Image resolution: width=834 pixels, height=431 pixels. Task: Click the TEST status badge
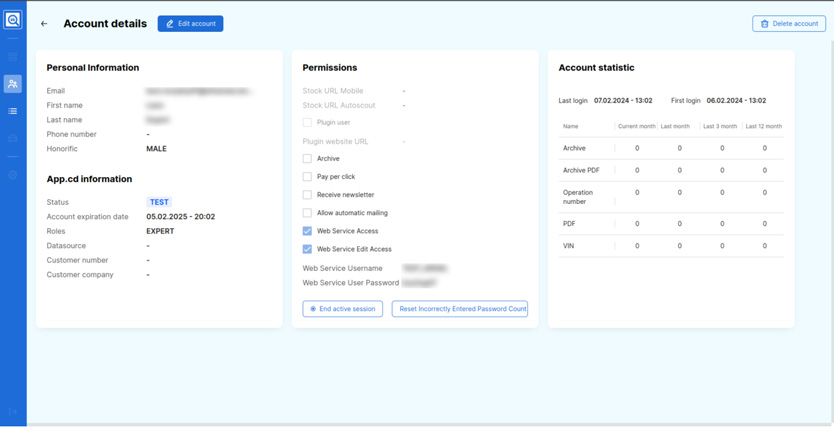(159, 202)
